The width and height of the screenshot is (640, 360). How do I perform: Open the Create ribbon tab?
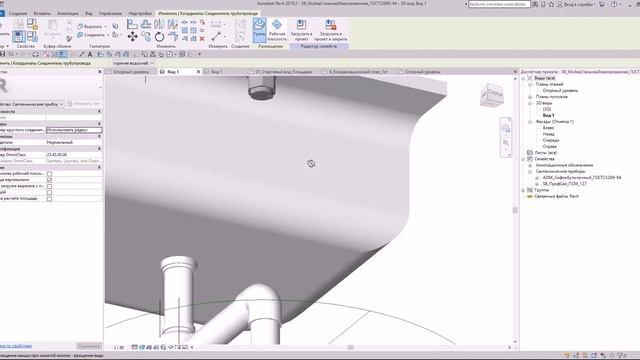pyautogui.click(x=18, y=13)
